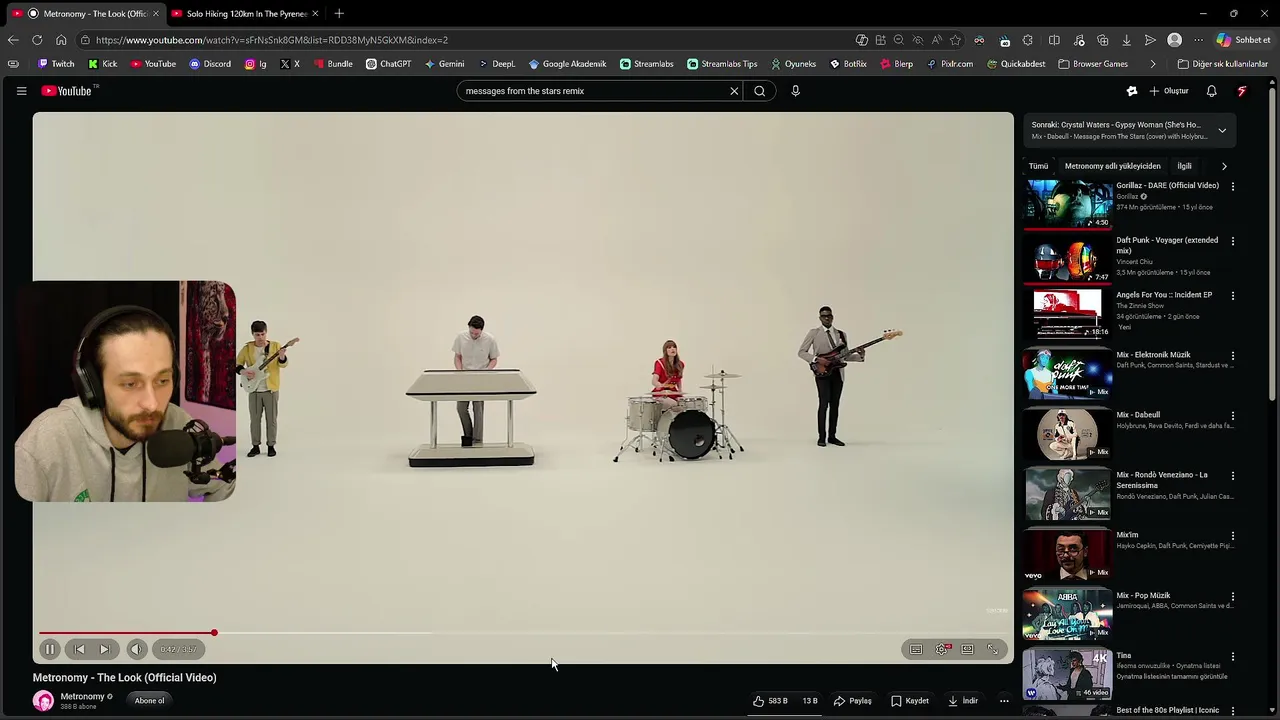Open Gorillaz DARE video thumbnail
The height and width of the screenshot is (720, 1280).
pos(1068,204)
